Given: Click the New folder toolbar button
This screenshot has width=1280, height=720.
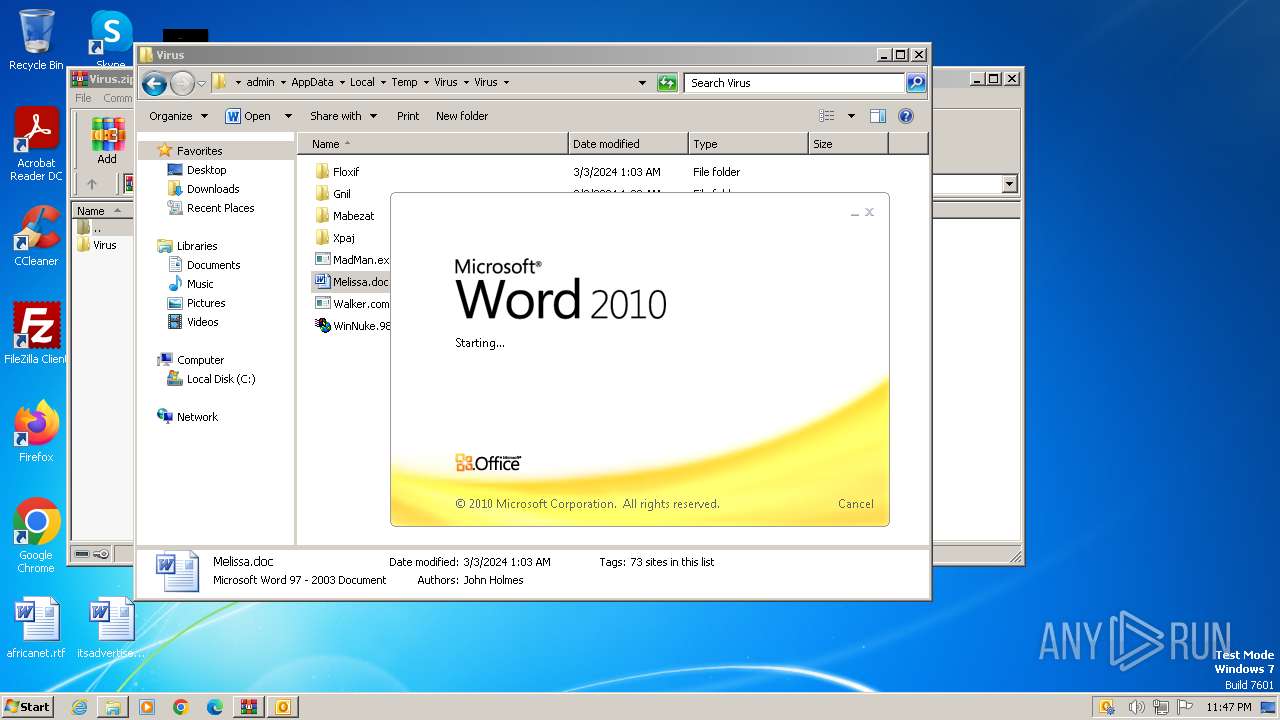Looking at the screenshot, I should [462, 116].
